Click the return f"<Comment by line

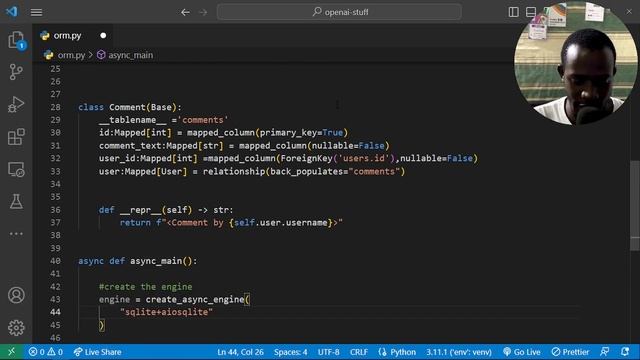coord(231,223)
